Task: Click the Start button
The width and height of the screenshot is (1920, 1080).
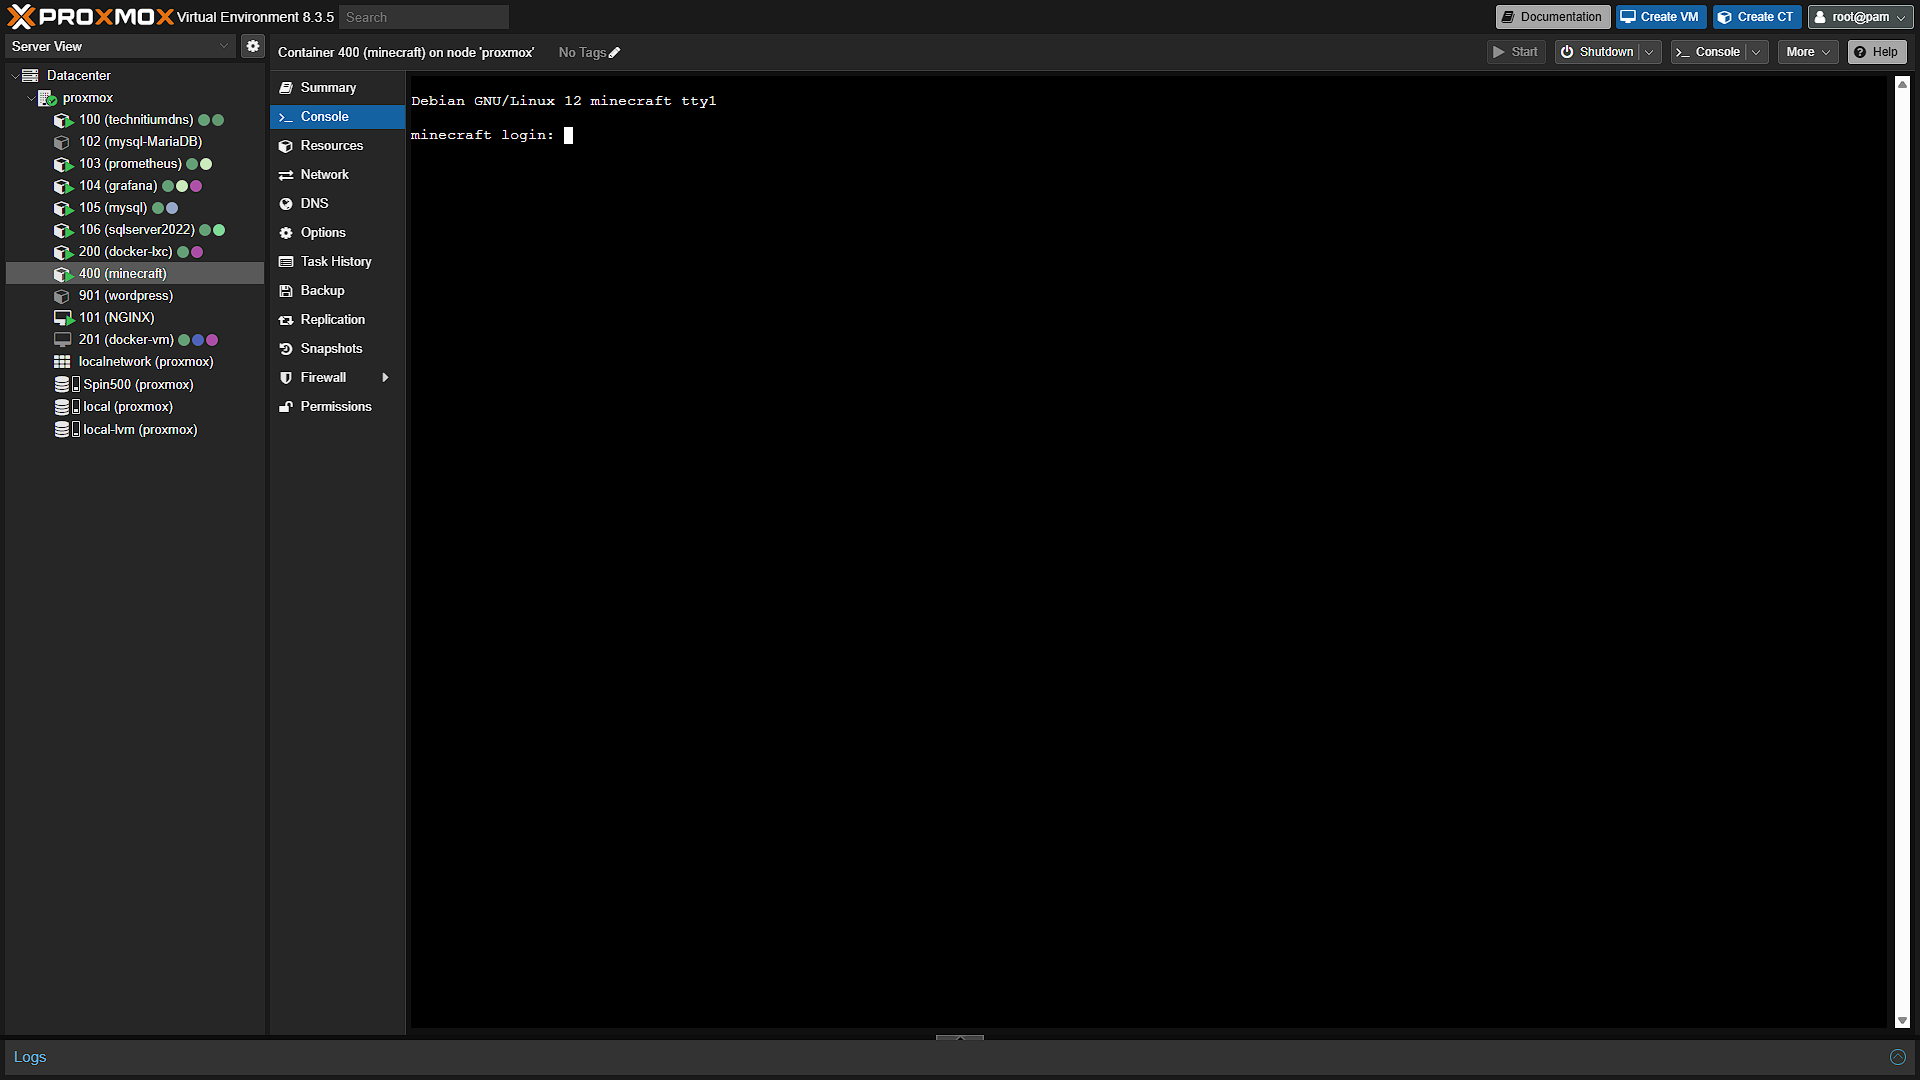Action: coord(1516,52)
